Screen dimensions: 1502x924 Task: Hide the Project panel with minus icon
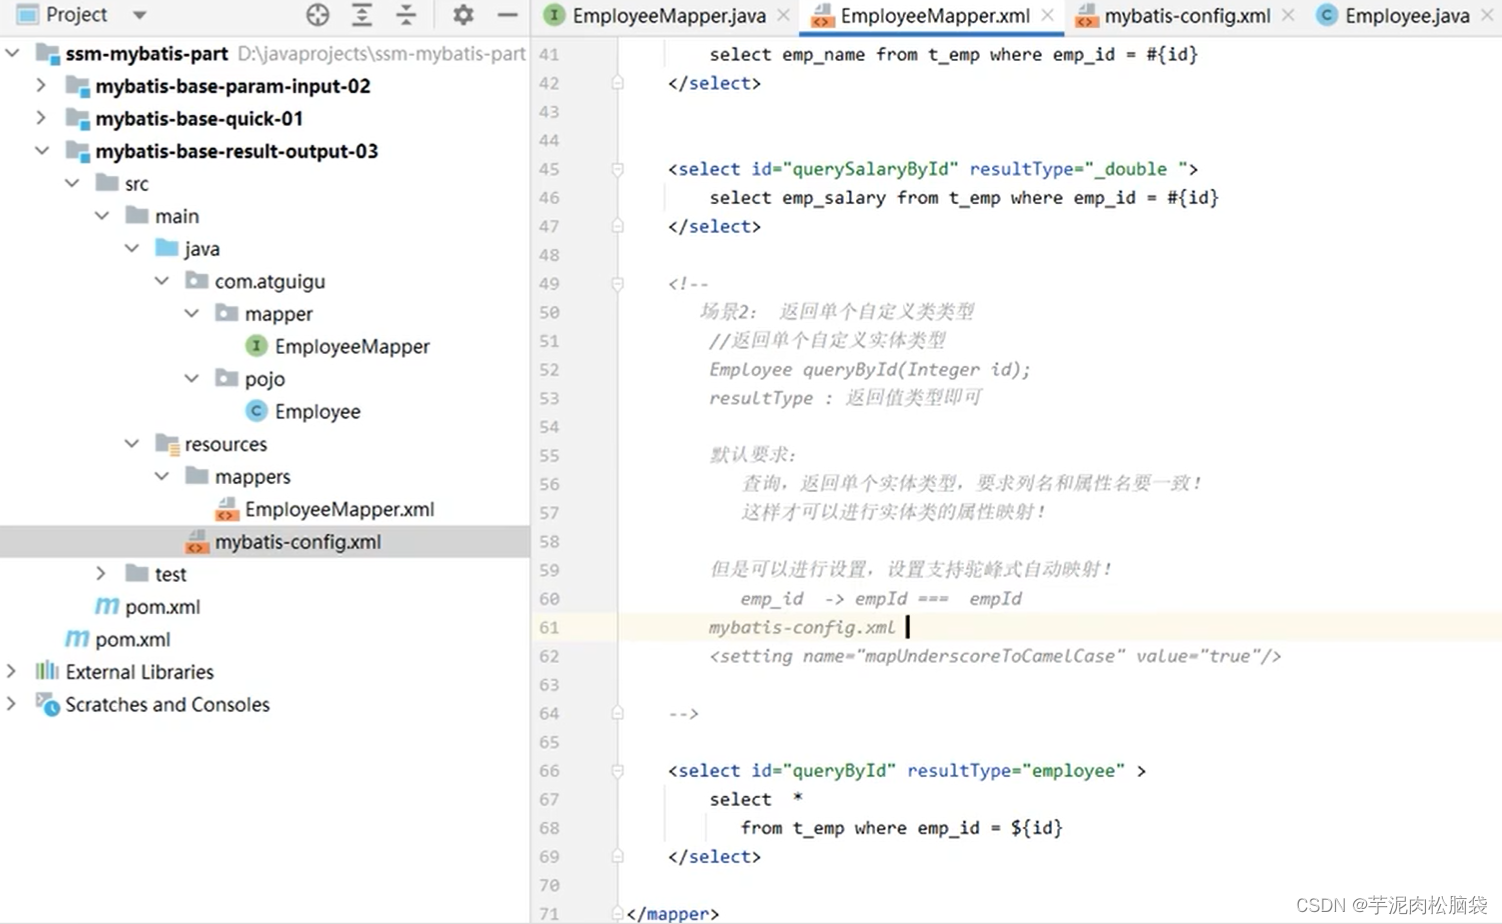pos(508,15)
